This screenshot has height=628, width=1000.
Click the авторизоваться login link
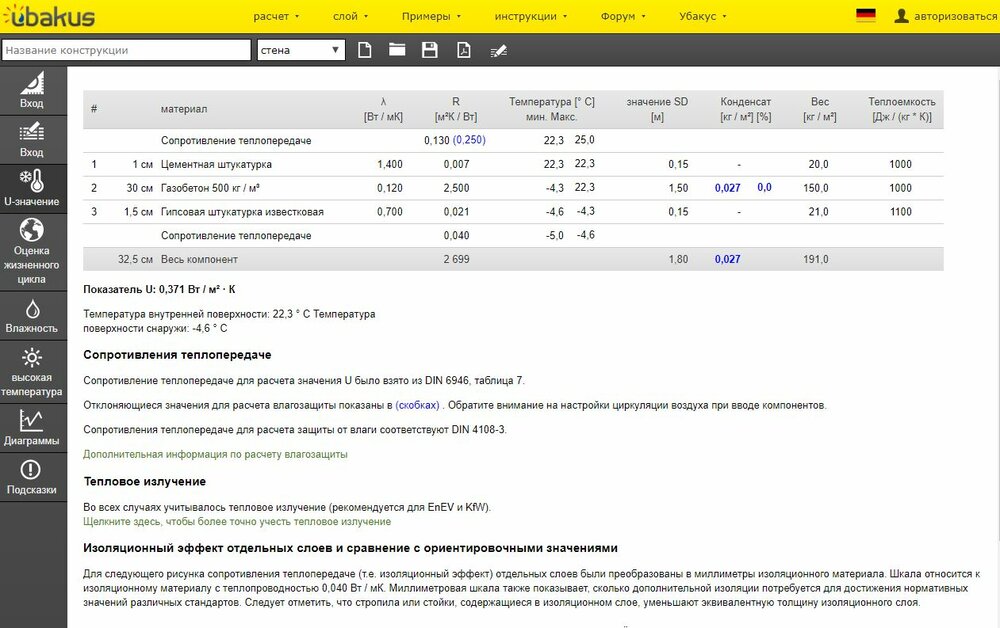(945, 17)
